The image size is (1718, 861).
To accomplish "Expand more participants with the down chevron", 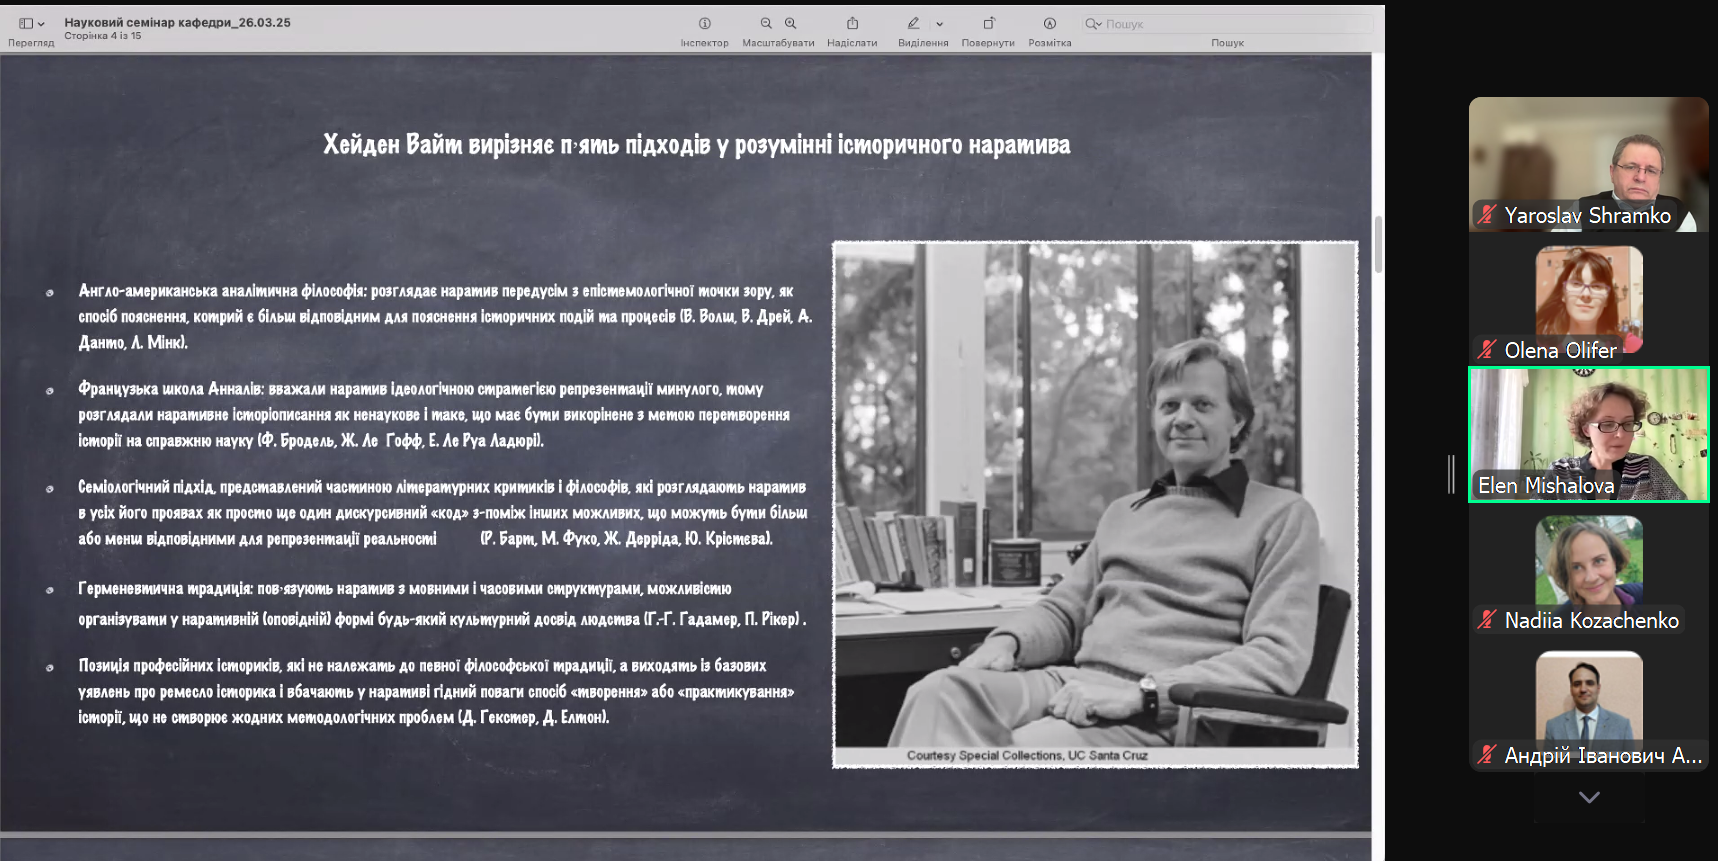I will click(x=1589, y=797).
